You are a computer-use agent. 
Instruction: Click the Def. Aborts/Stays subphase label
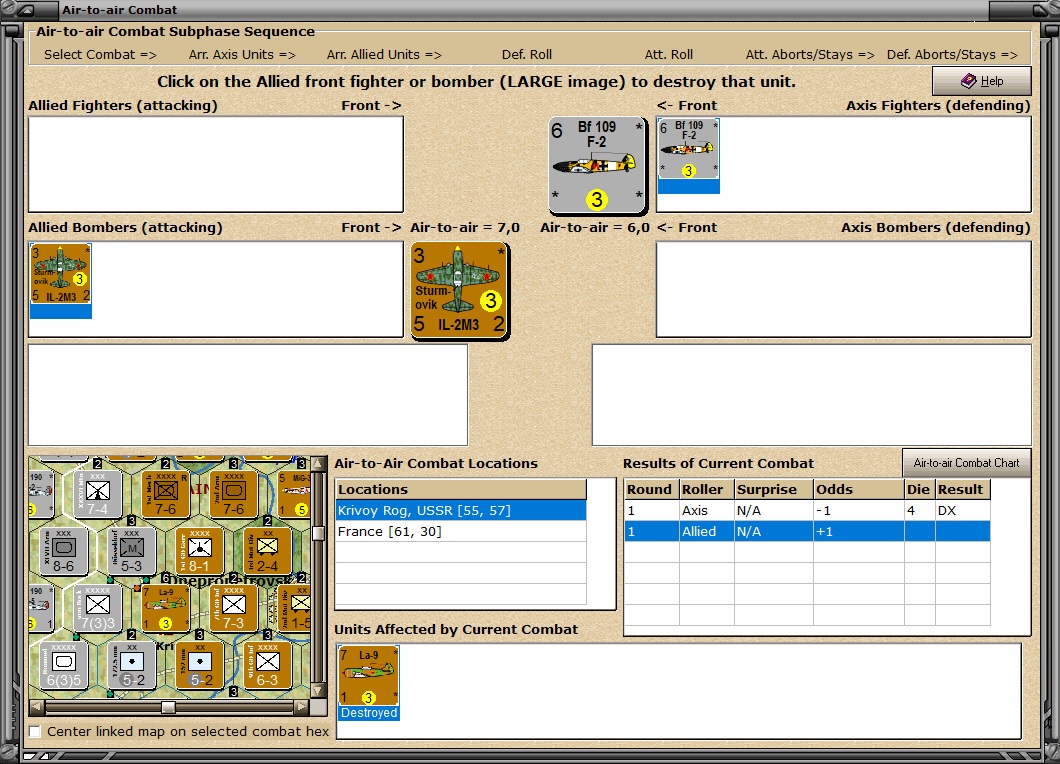[952, 55]
